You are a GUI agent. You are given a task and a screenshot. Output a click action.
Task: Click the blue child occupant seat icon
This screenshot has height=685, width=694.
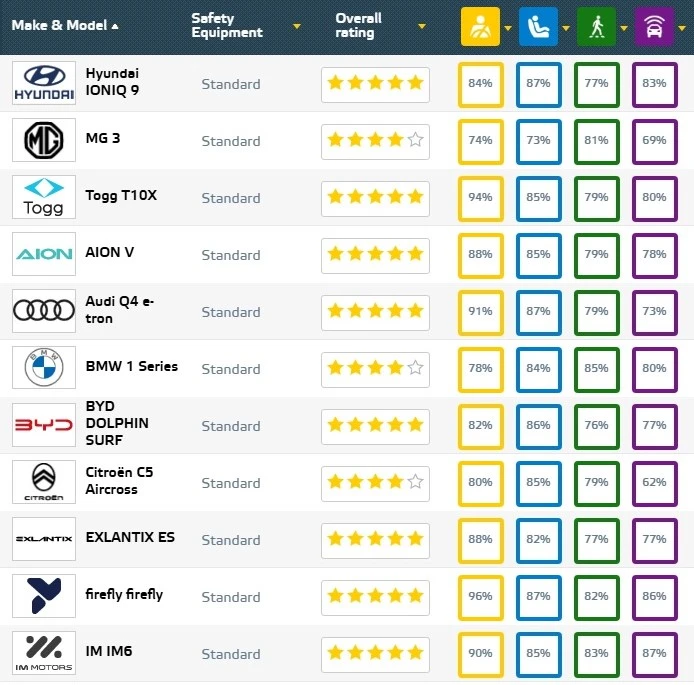538,27
